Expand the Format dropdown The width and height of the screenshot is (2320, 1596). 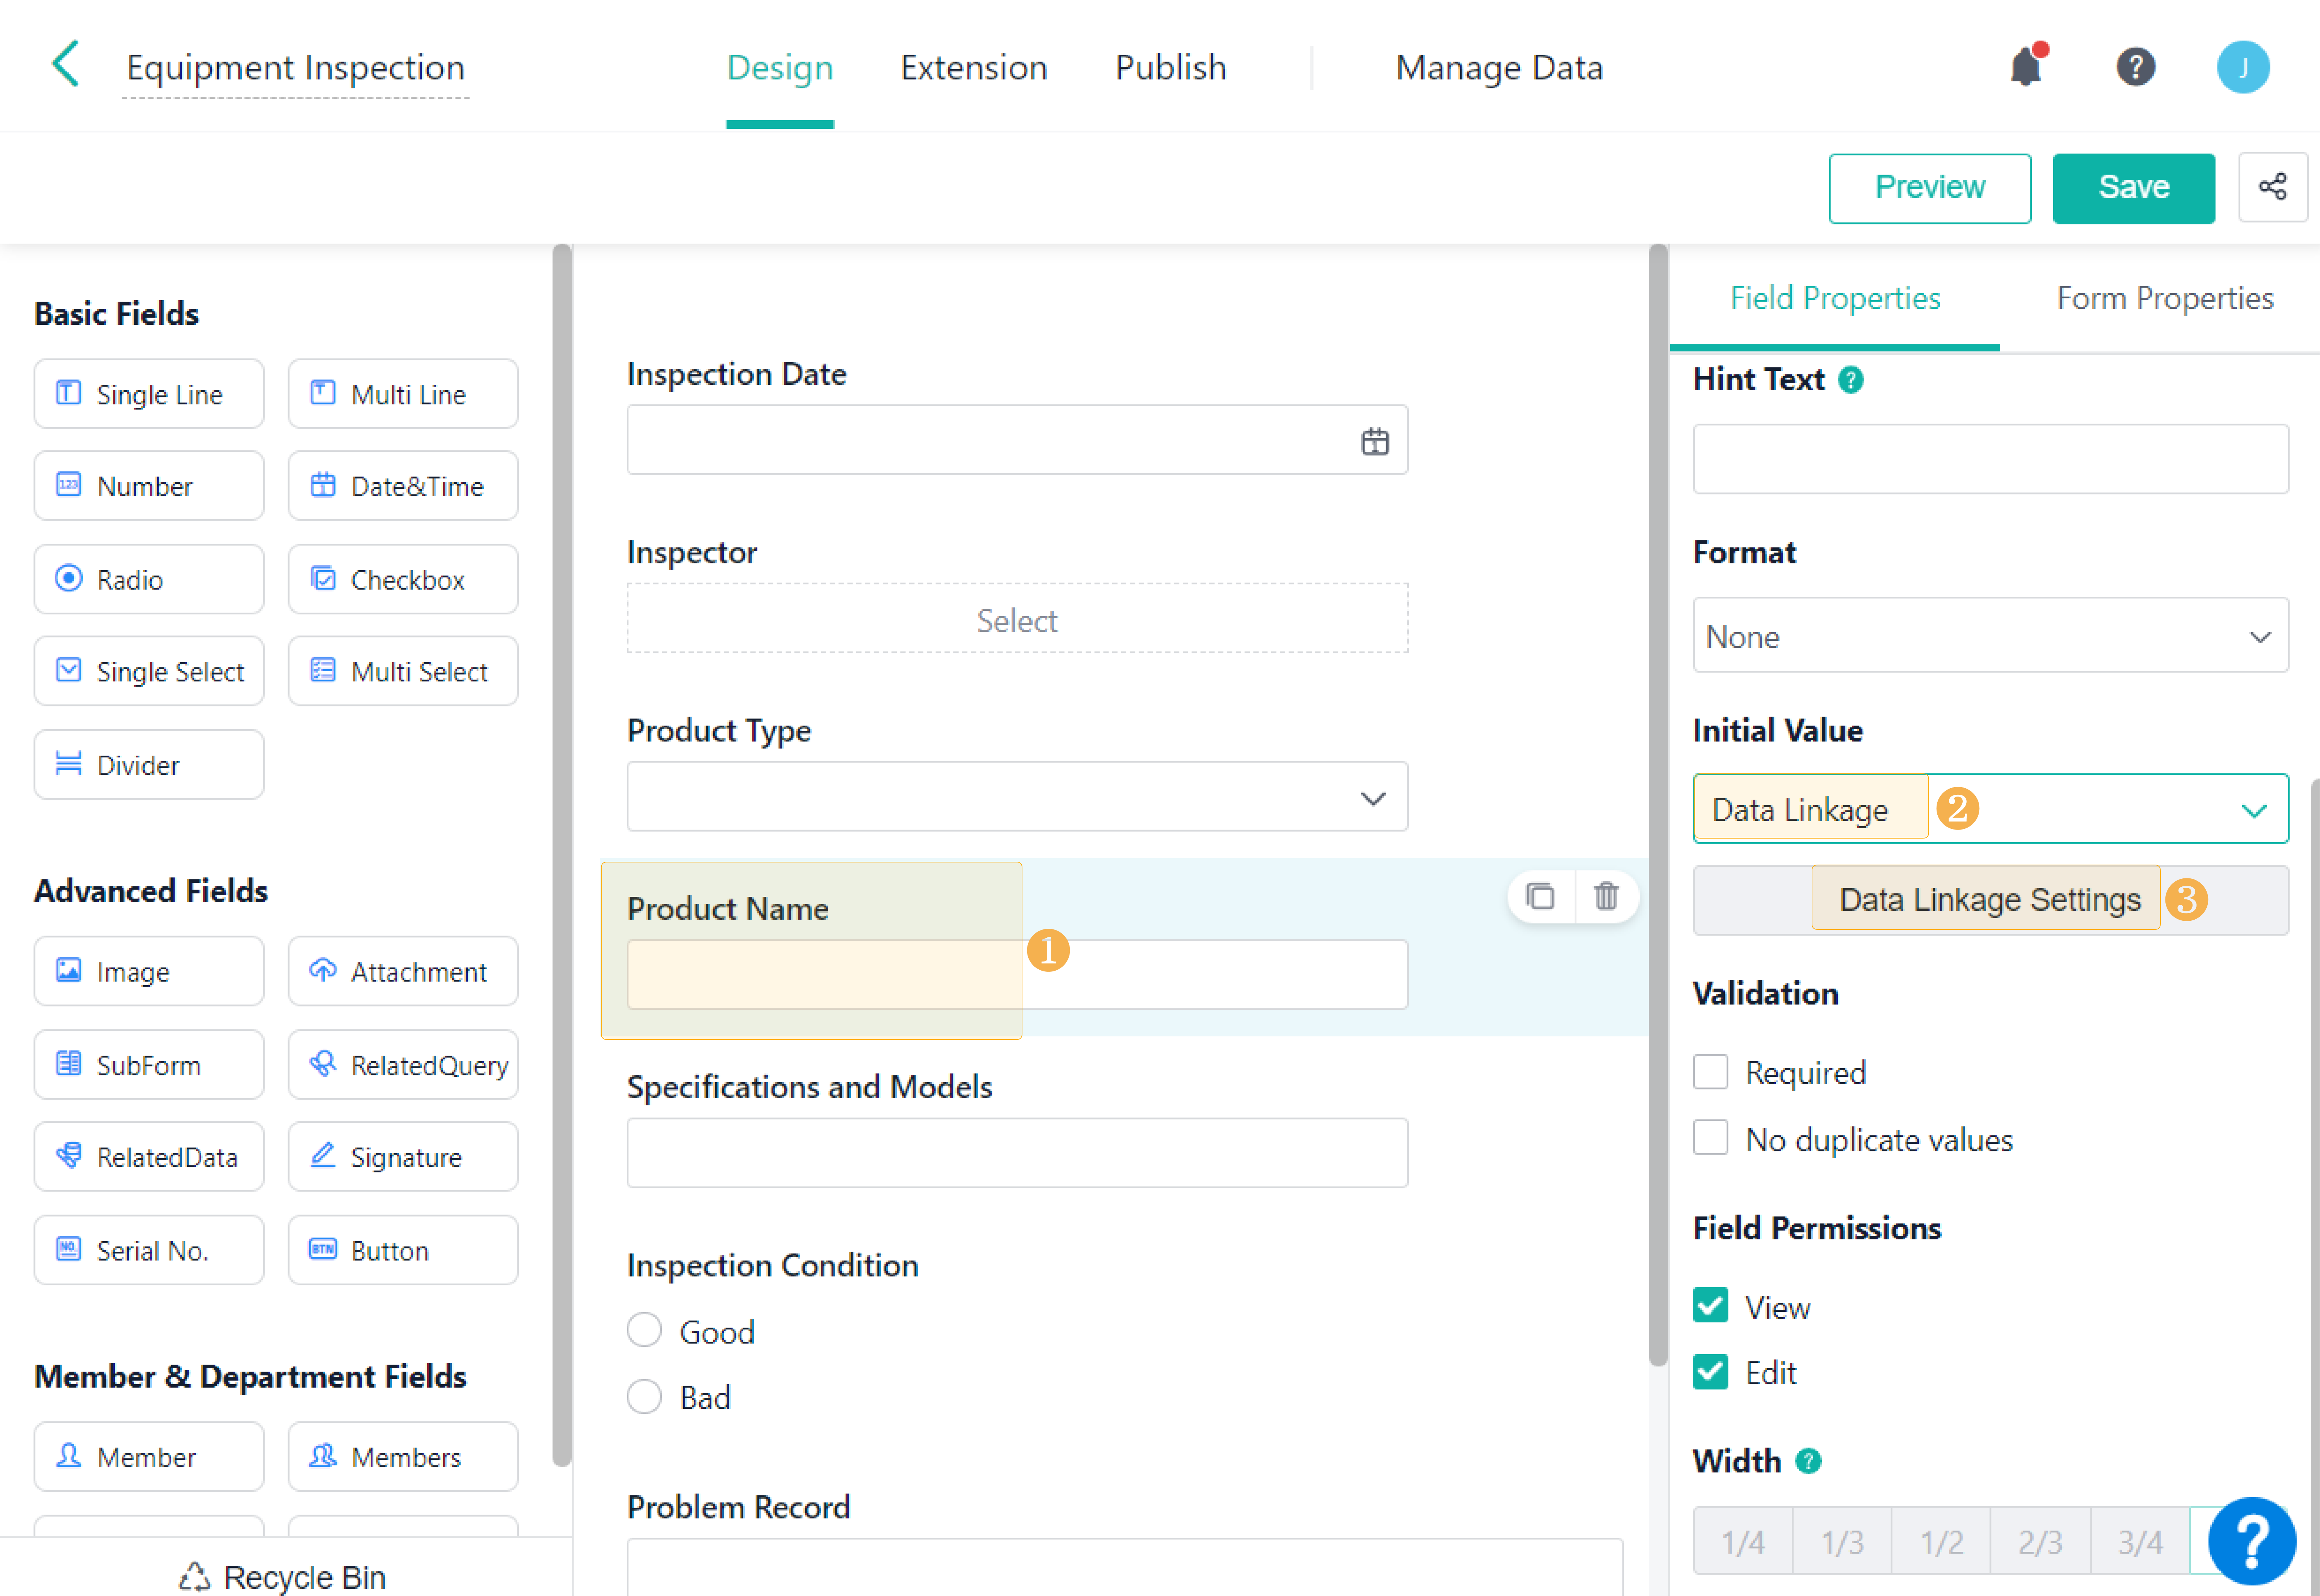tap(1990, 636)
